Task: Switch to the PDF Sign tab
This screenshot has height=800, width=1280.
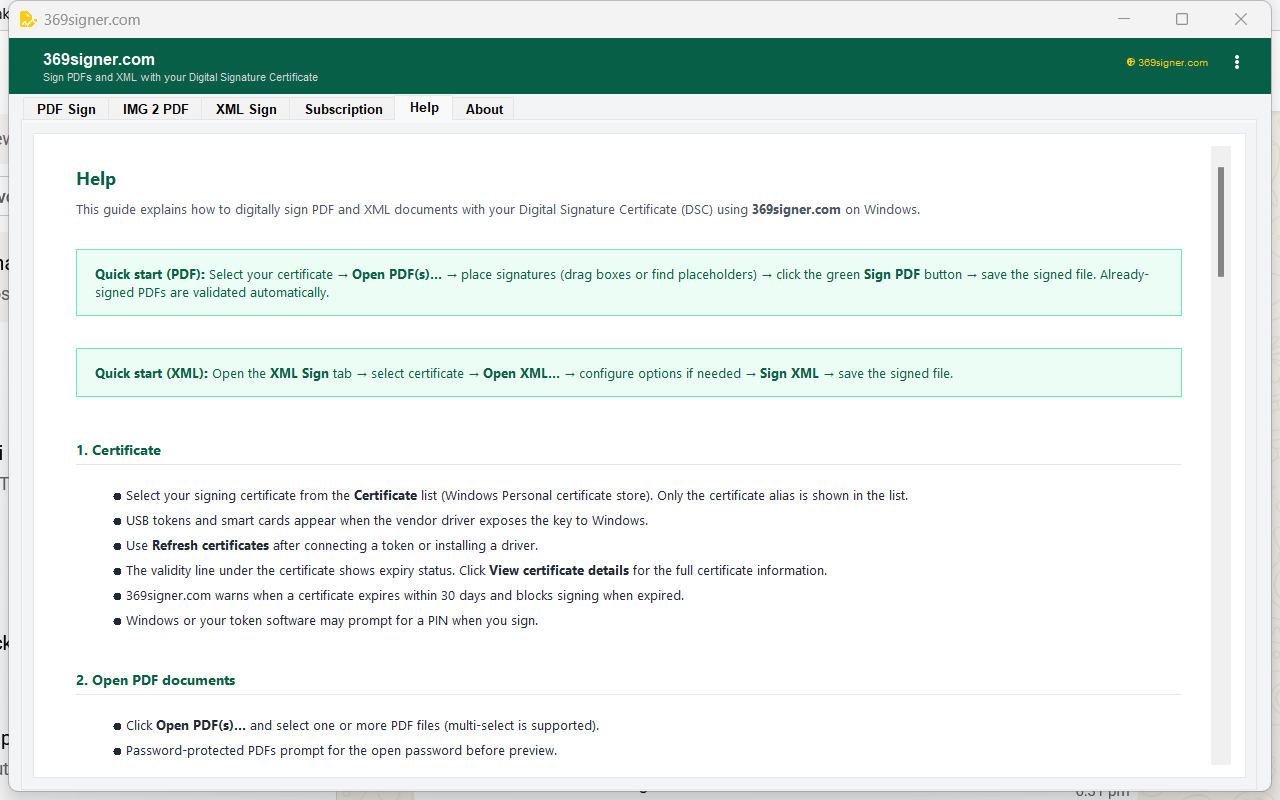Action: pos(66,109)
